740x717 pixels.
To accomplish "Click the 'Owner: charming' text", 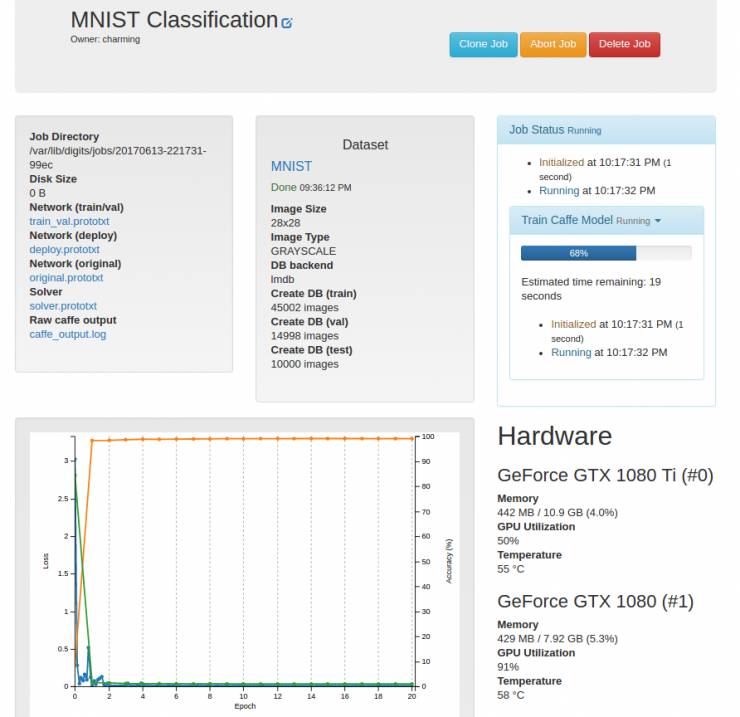I will coord(105,39).
